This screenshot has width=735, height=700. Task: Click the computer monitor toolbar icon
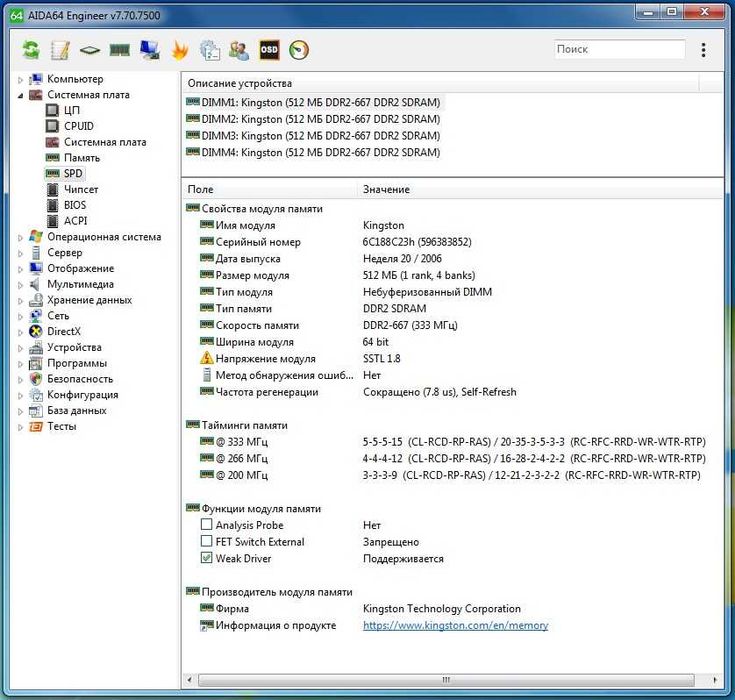pyautogui.click(x=150, y=50)
